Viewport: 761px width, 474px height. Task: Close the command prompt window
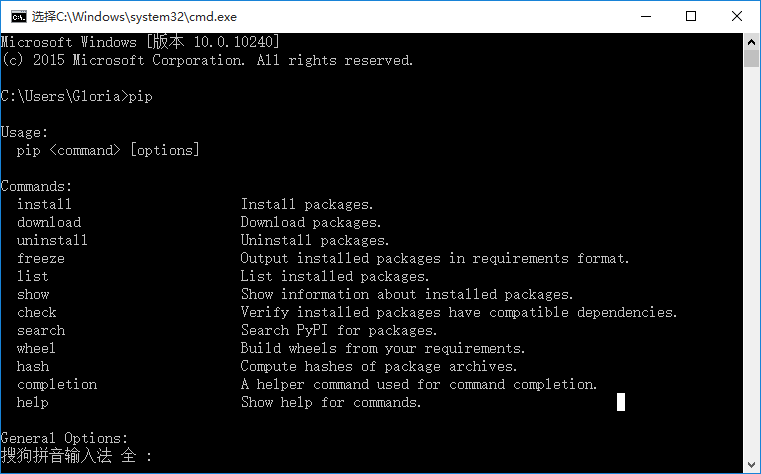[737, 16]
